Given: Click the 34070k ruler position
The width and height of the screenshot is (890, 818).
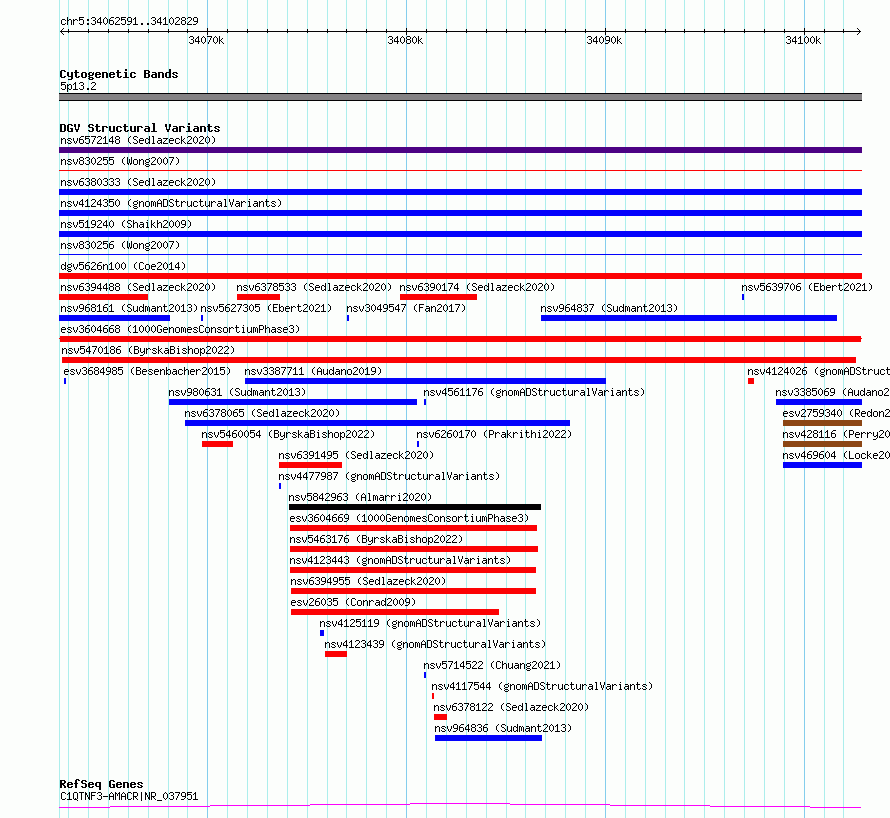Looking at the screenshot, I should tap(207, 40).
